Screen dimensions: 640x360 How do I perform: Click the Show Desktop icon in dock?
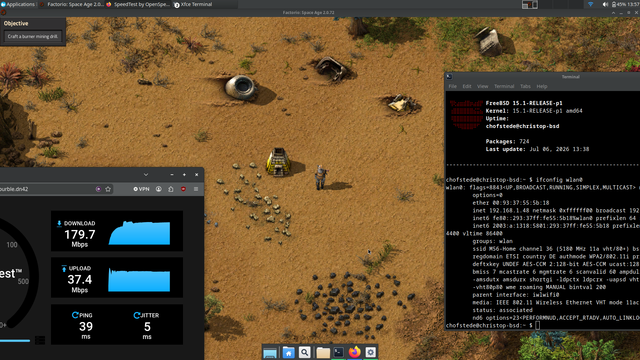coord(270,352)
